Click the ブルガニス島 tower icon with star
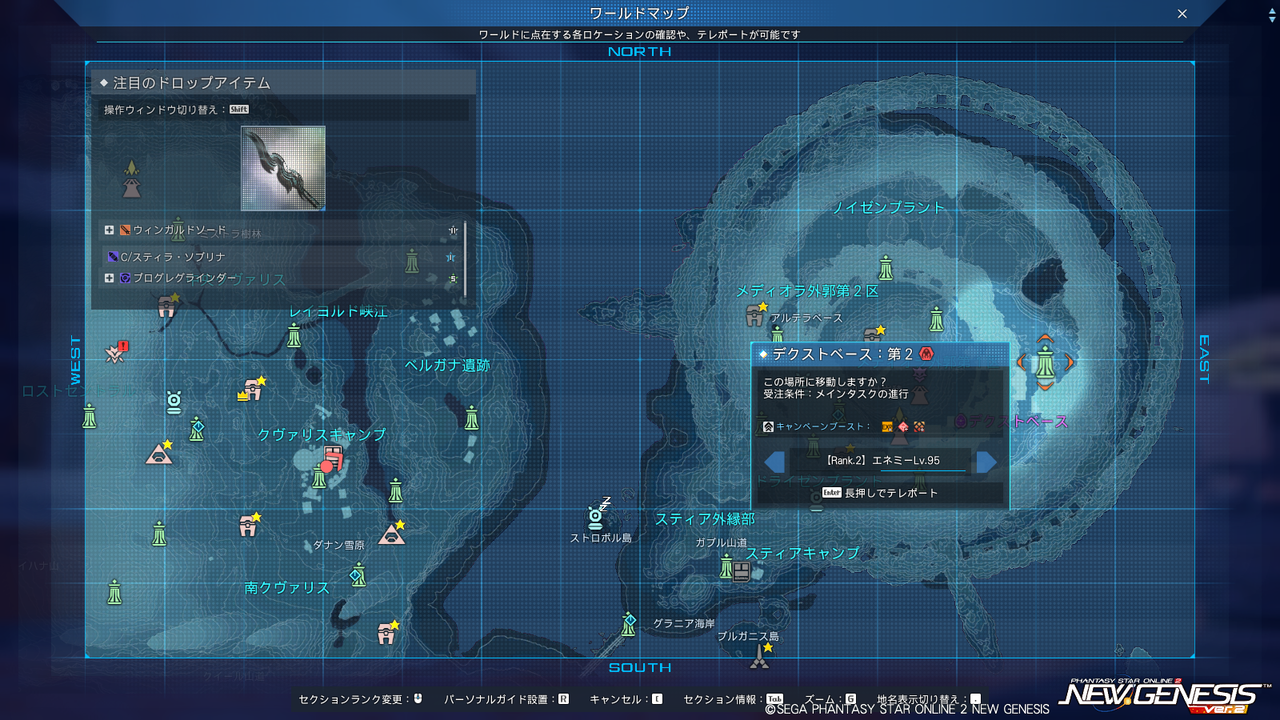 (760, 657)
